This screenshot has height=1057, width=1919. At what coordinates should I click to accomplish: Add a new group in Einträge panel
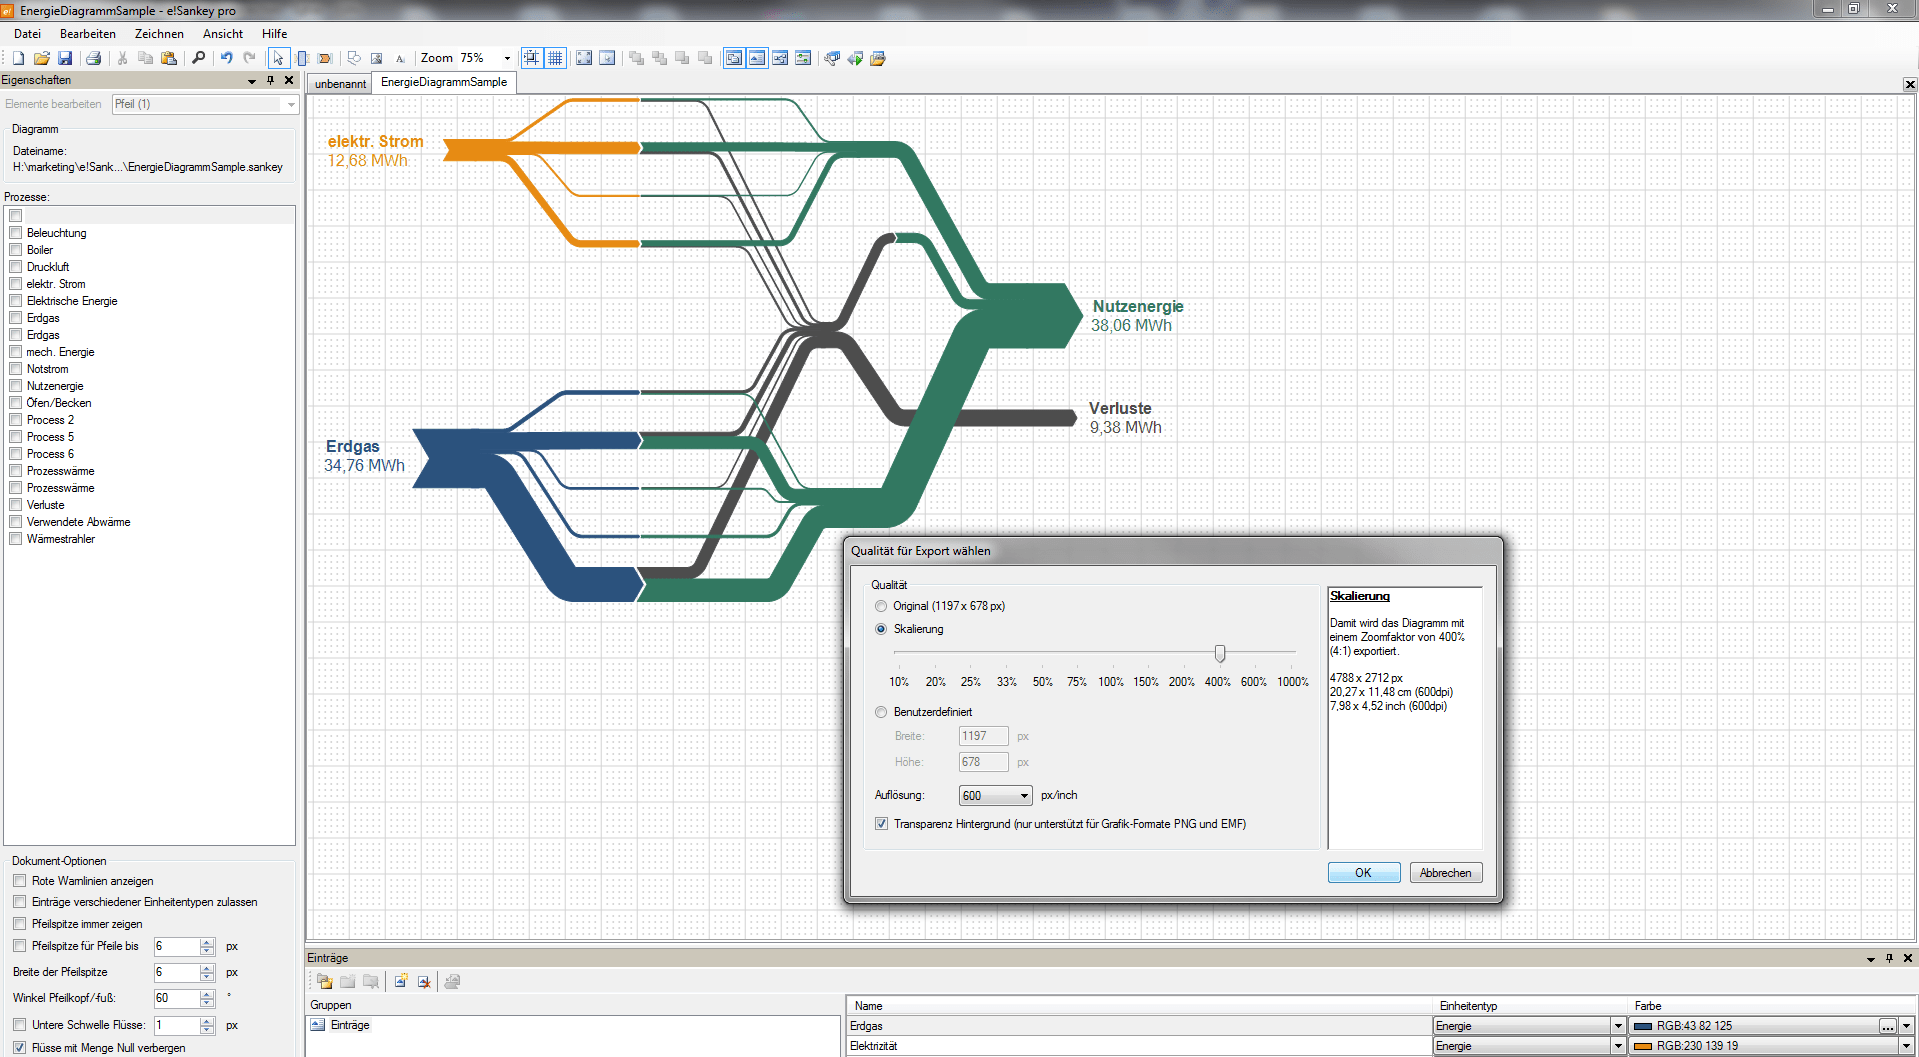[x=325, y=982]
